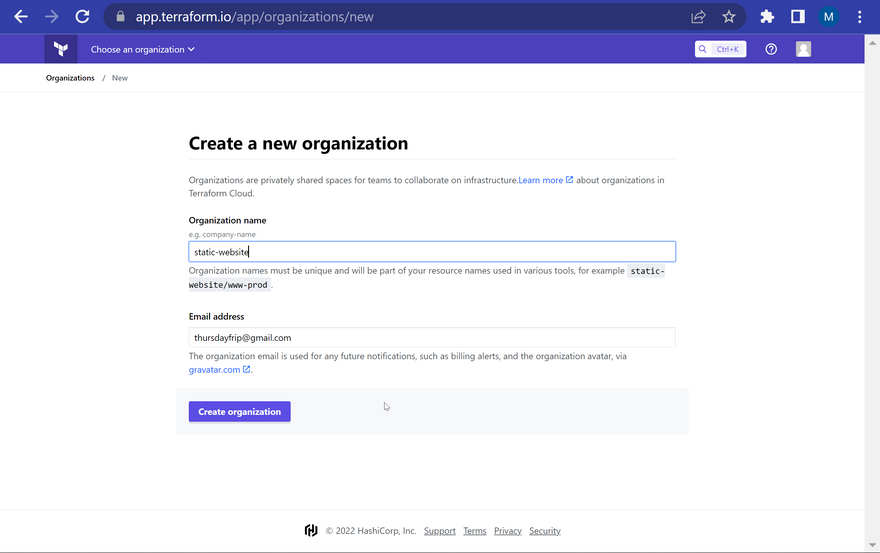Image resolution: width=880 pixels, height=553 pixels.
Task: Click the Organization name label
Action: 227,221
